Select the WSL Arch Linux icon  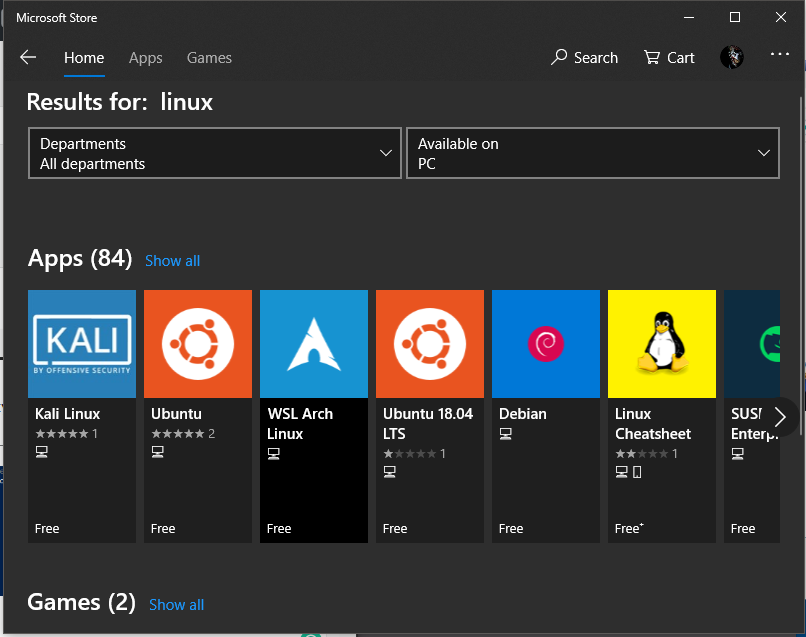click(314, 344)
